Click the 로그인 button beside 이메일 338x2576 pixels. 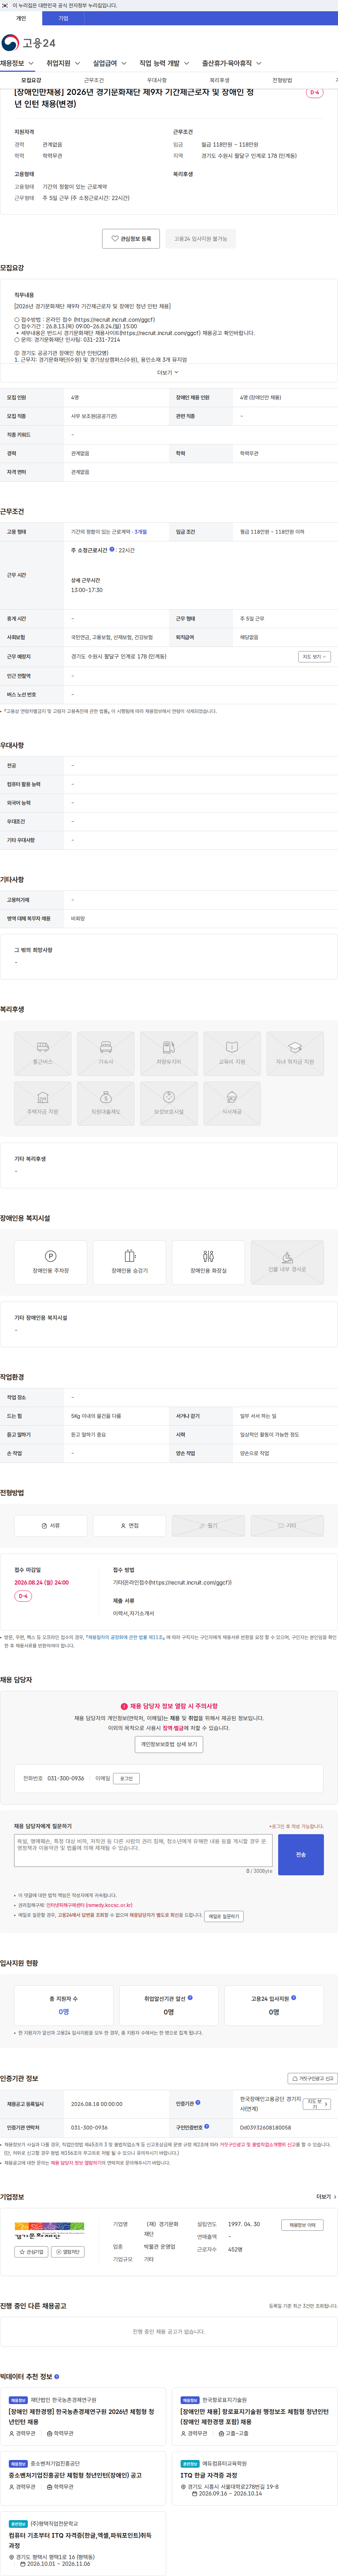click(x=126, y=1778)
